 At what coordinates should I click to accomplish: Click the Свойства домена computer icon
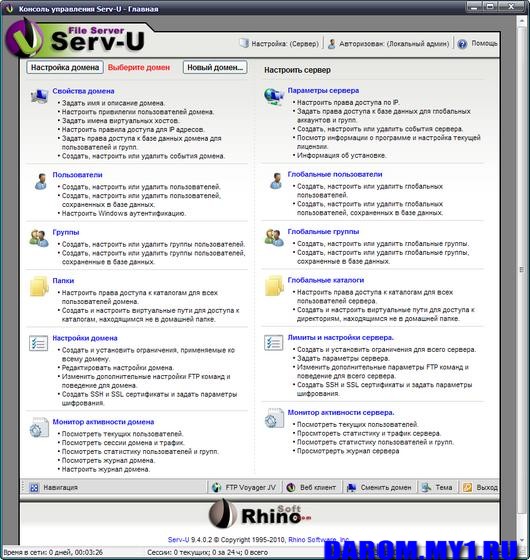pyautogui.click(x=39, y=96)
